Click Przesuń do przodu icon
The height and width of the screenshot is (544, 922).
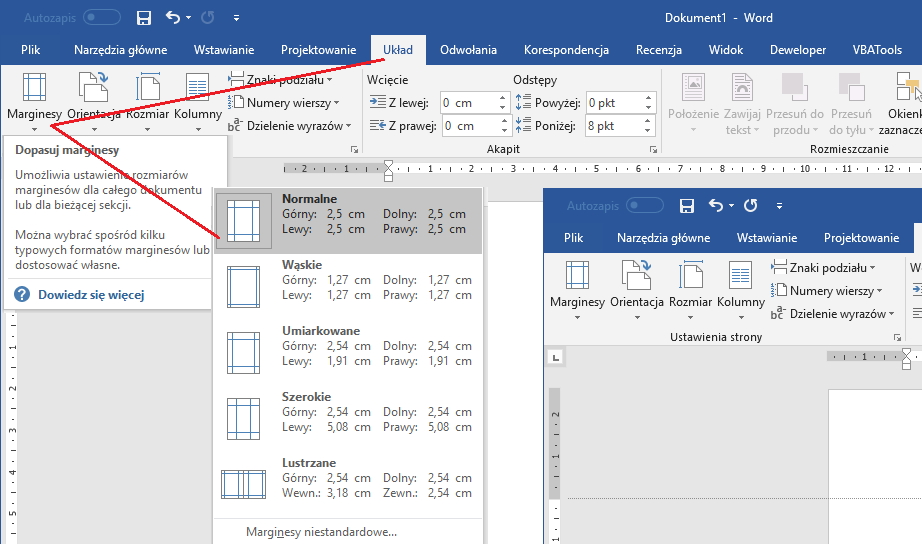pyautogui.click(x=794, y=87)
